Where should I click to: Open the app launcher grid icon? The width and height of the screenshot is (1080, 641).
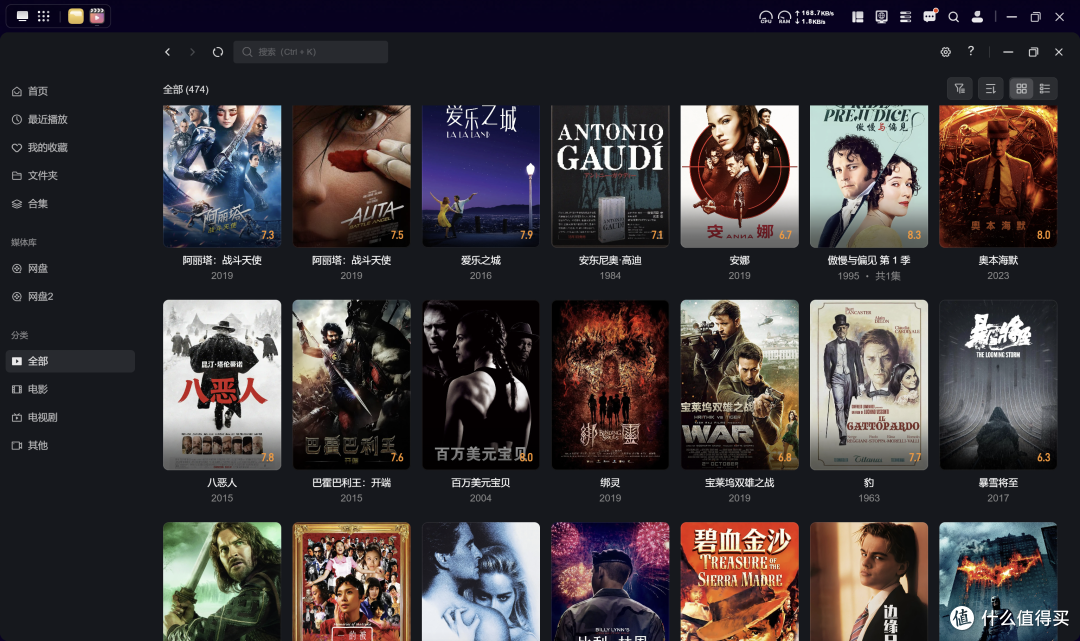pyautogui.click(x=43, y=16)
